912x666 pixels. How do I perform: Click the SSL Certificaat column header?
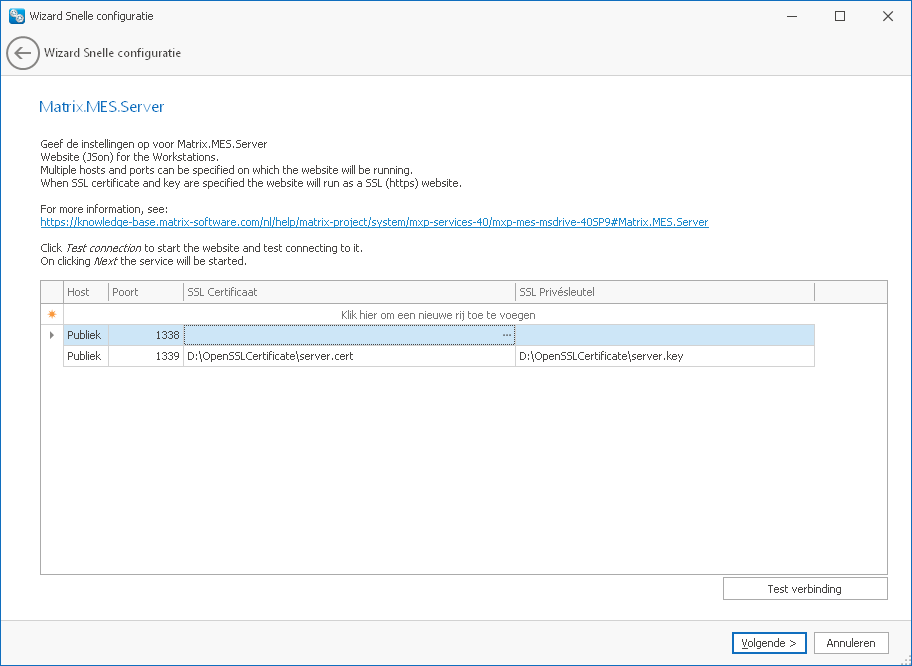(350, 292)
